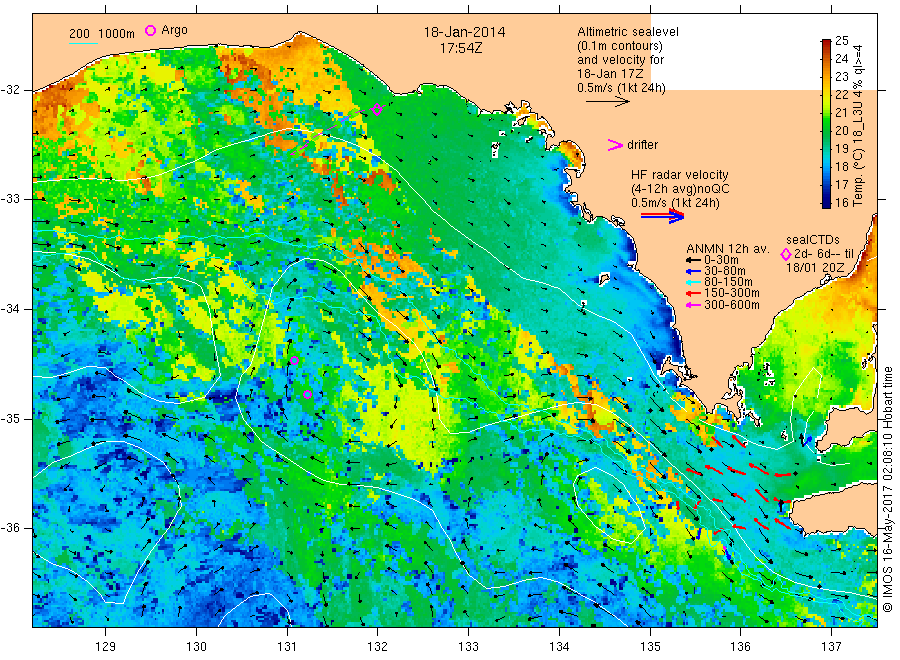The width and height of the screenshot is (900, 660).
Task: Click the vertical IMOS Hobart time credit text
Action: coord(888,490)
